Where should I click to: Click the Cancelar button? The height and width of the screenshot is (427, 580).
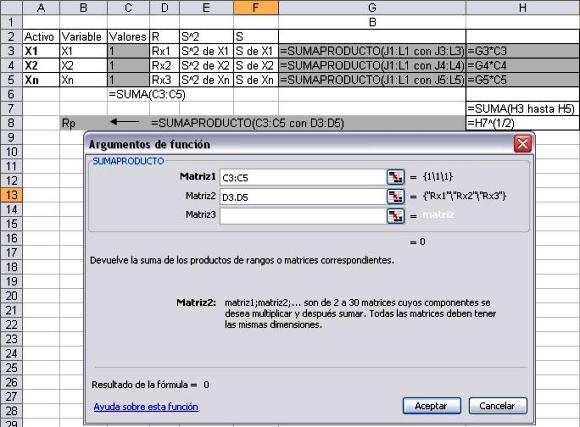(498, 406)
